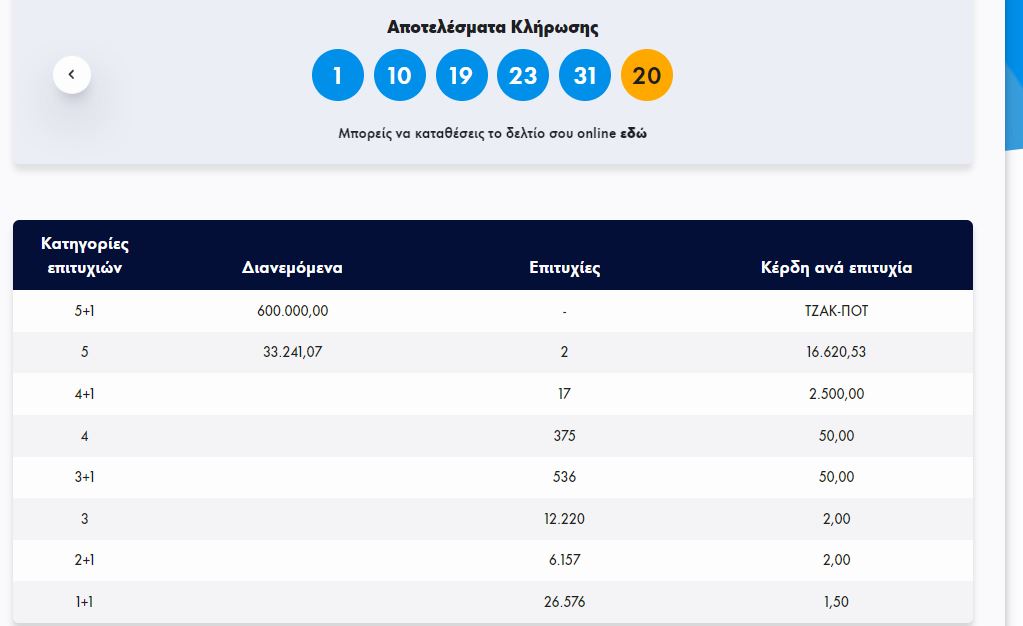Click the 600.000,00 distributed amount cell
Screen dimensions: 1023x626
pos(292,311)
